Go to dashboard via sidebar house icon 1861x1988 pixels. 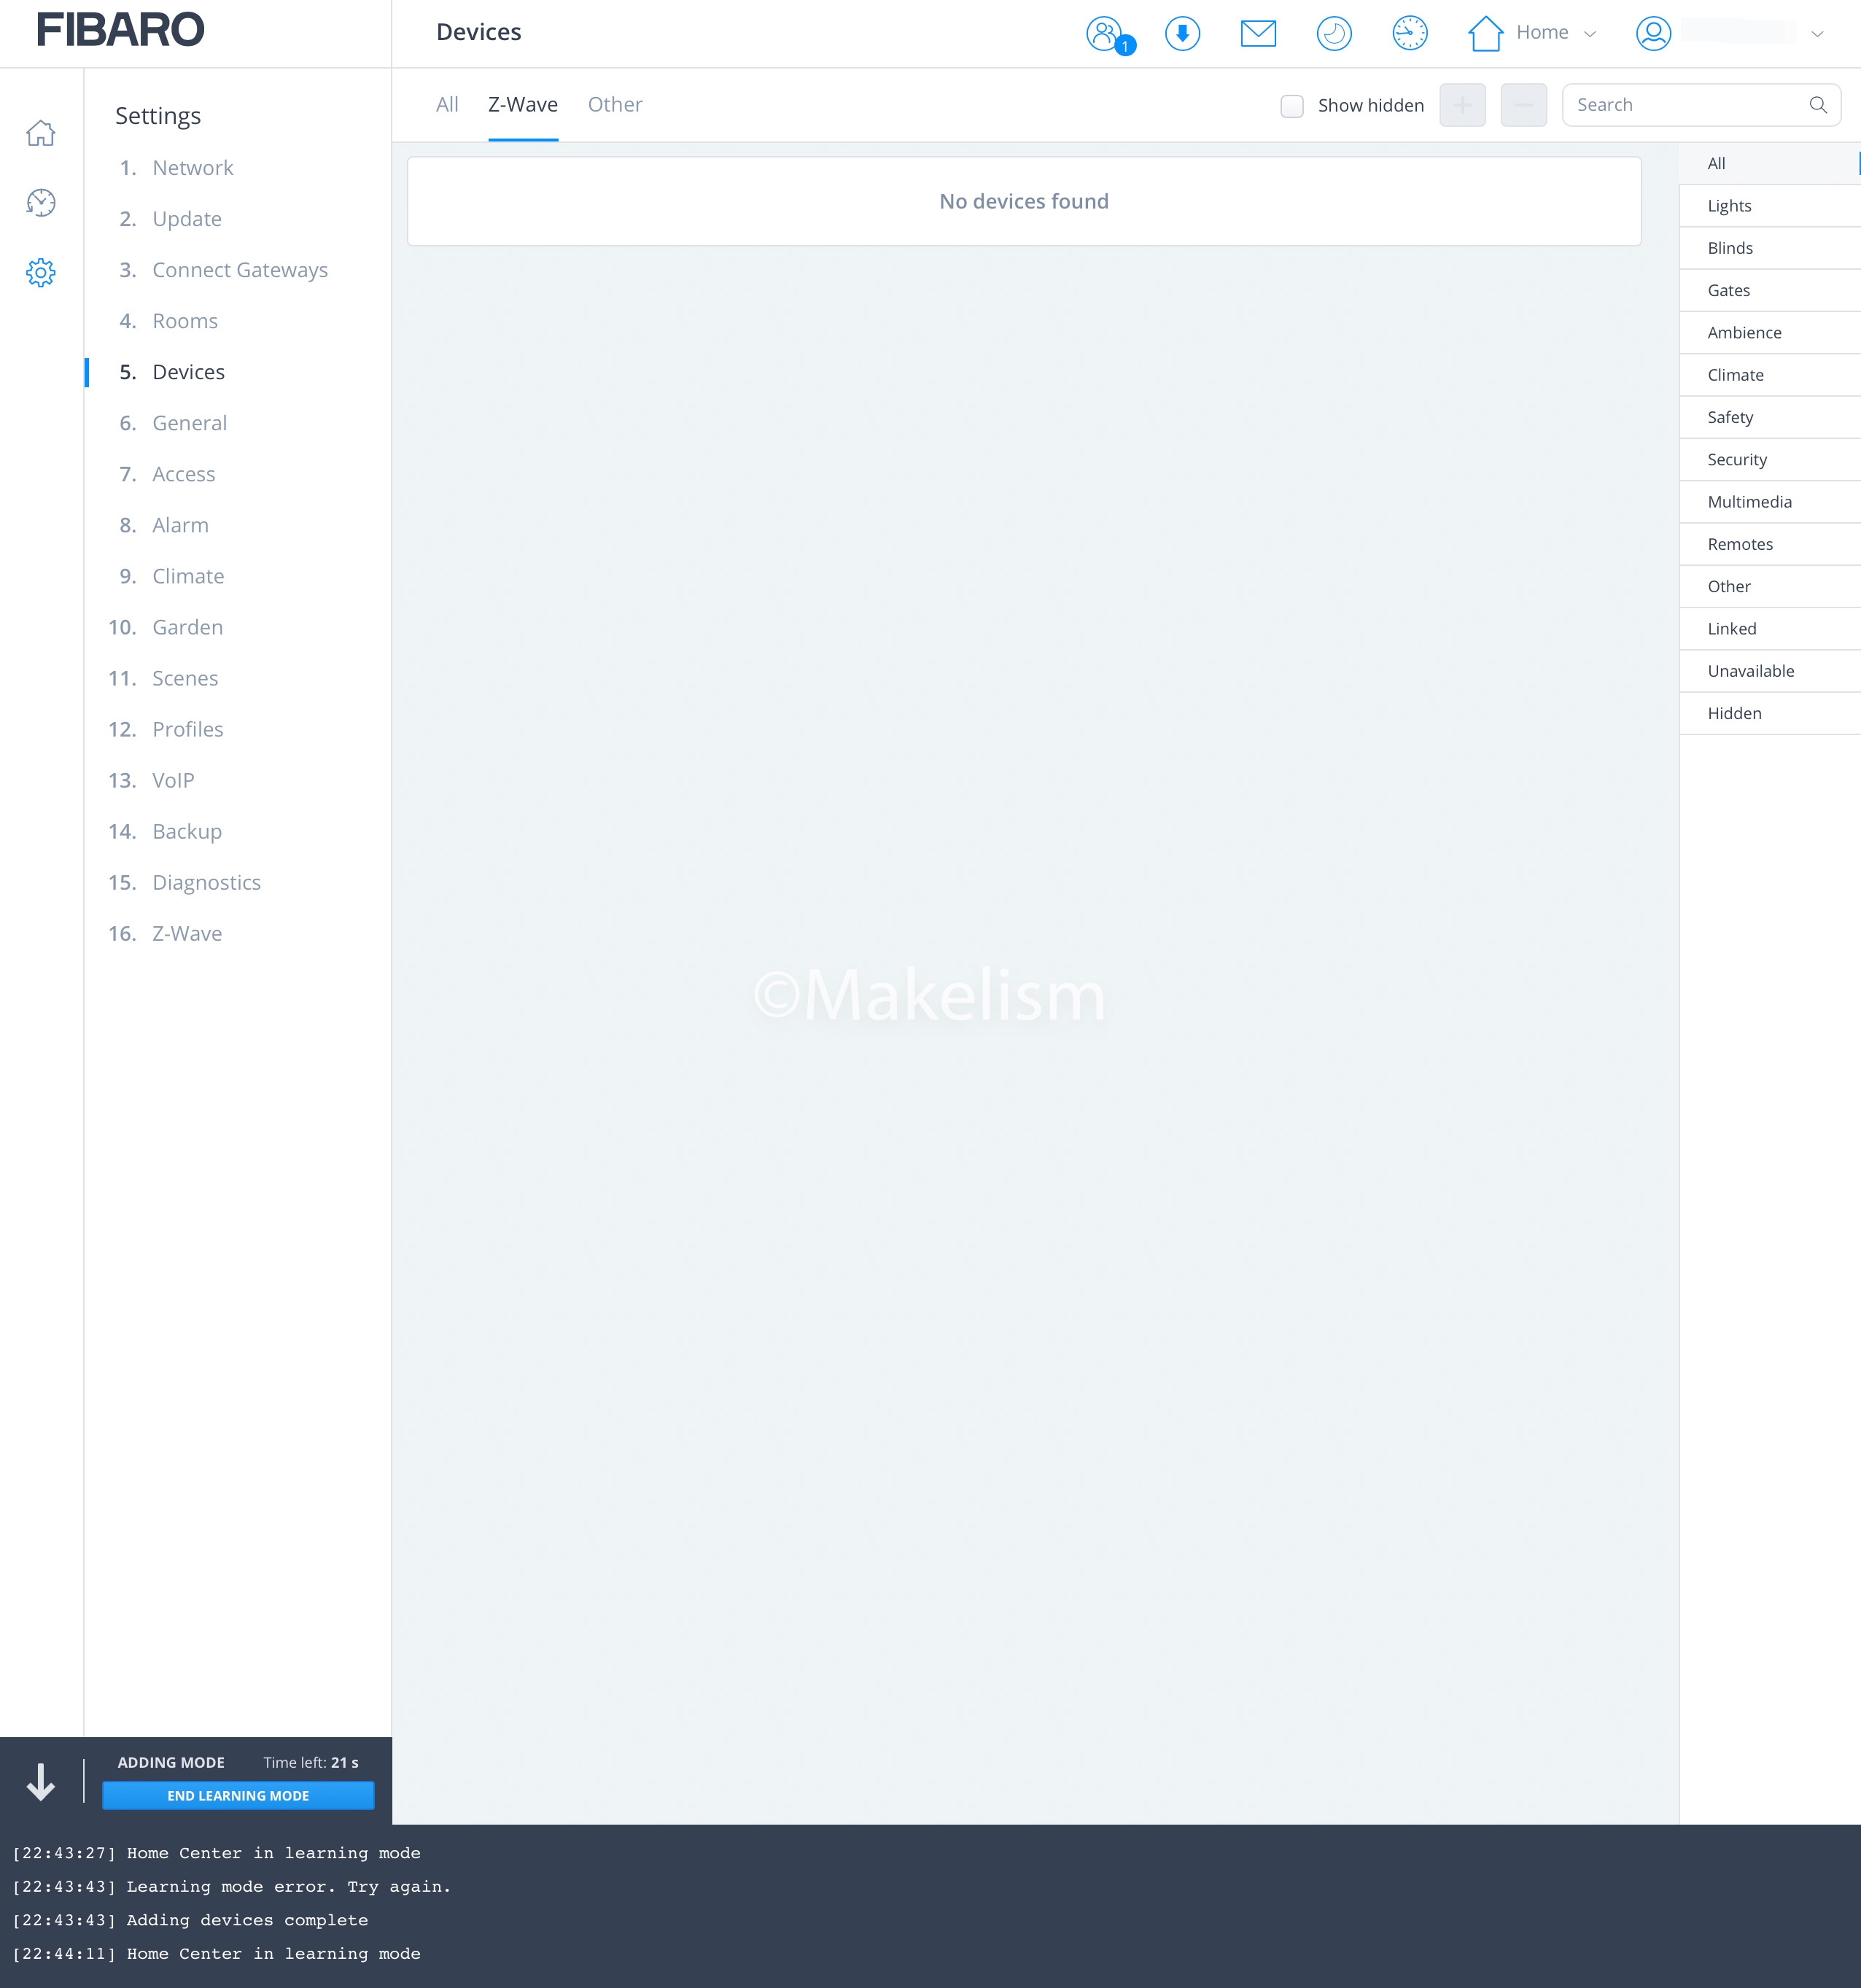(x=41, y=133)
